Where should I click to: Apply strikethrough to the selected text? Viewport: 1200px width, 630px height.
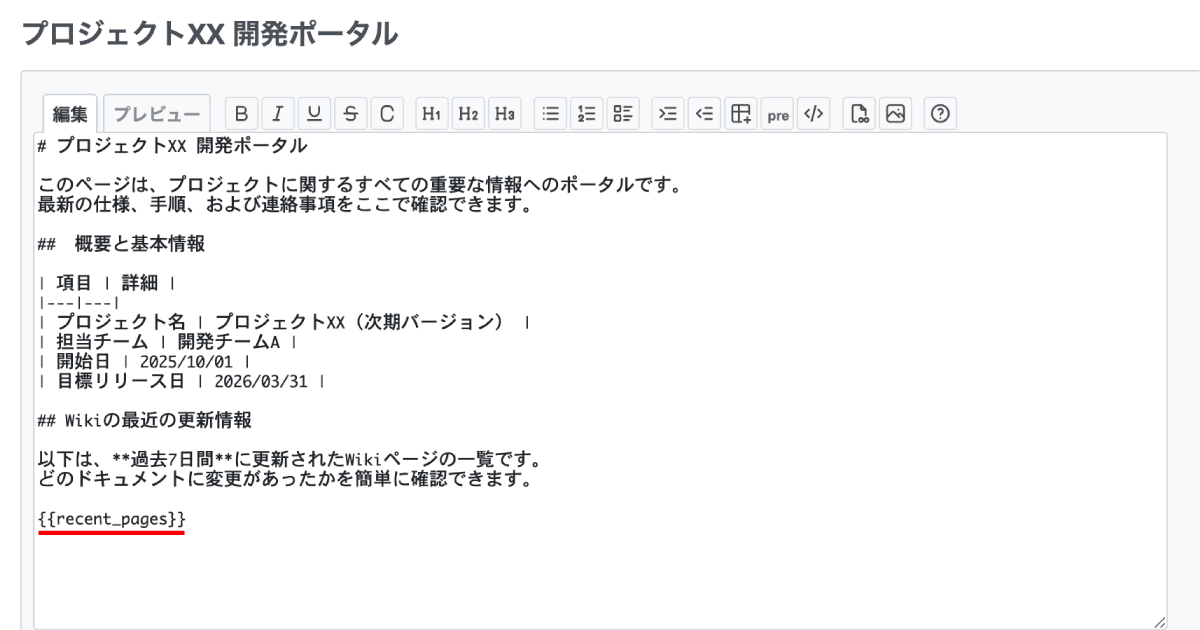coord(350,114)
